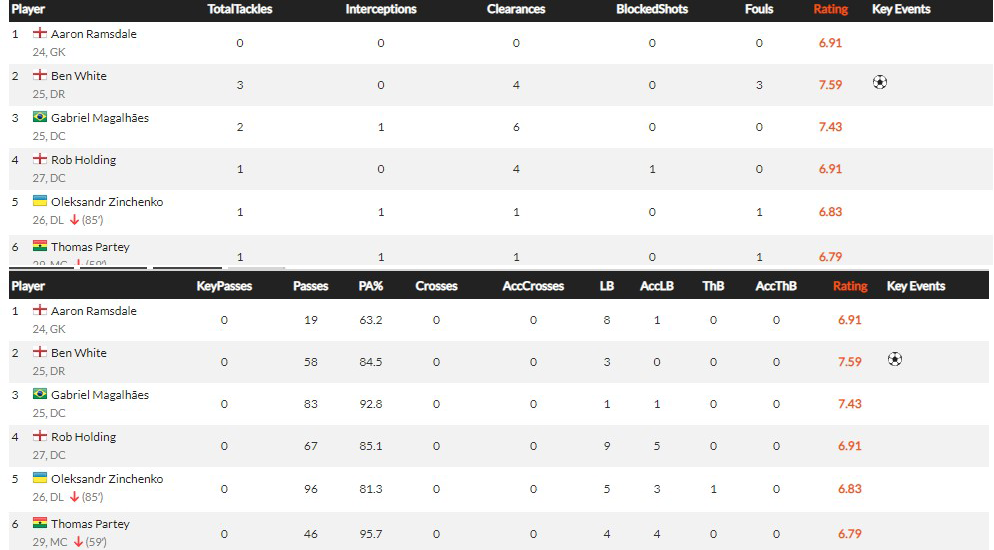The width and height of the screenshot is (994, 550).
Task: Click England flag beside Aaron Ramsdale top table
Action: coord(40,33)
